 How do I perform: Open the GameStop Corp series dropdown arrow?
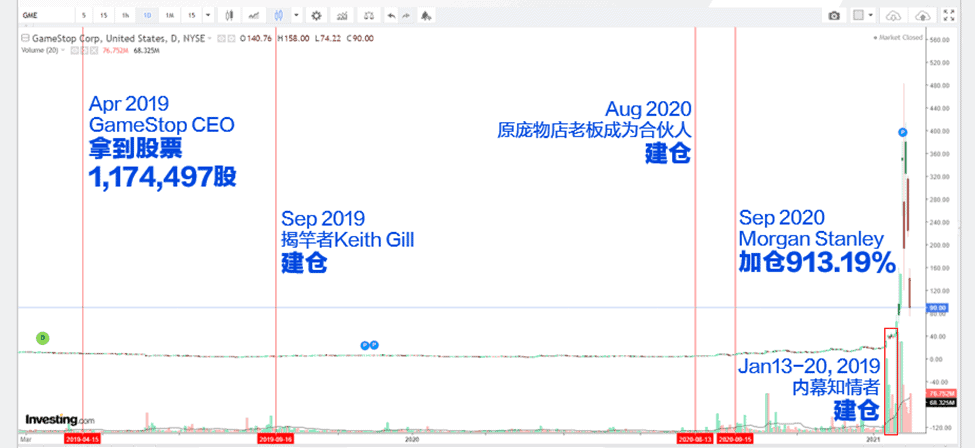click(x=210, y=39)
